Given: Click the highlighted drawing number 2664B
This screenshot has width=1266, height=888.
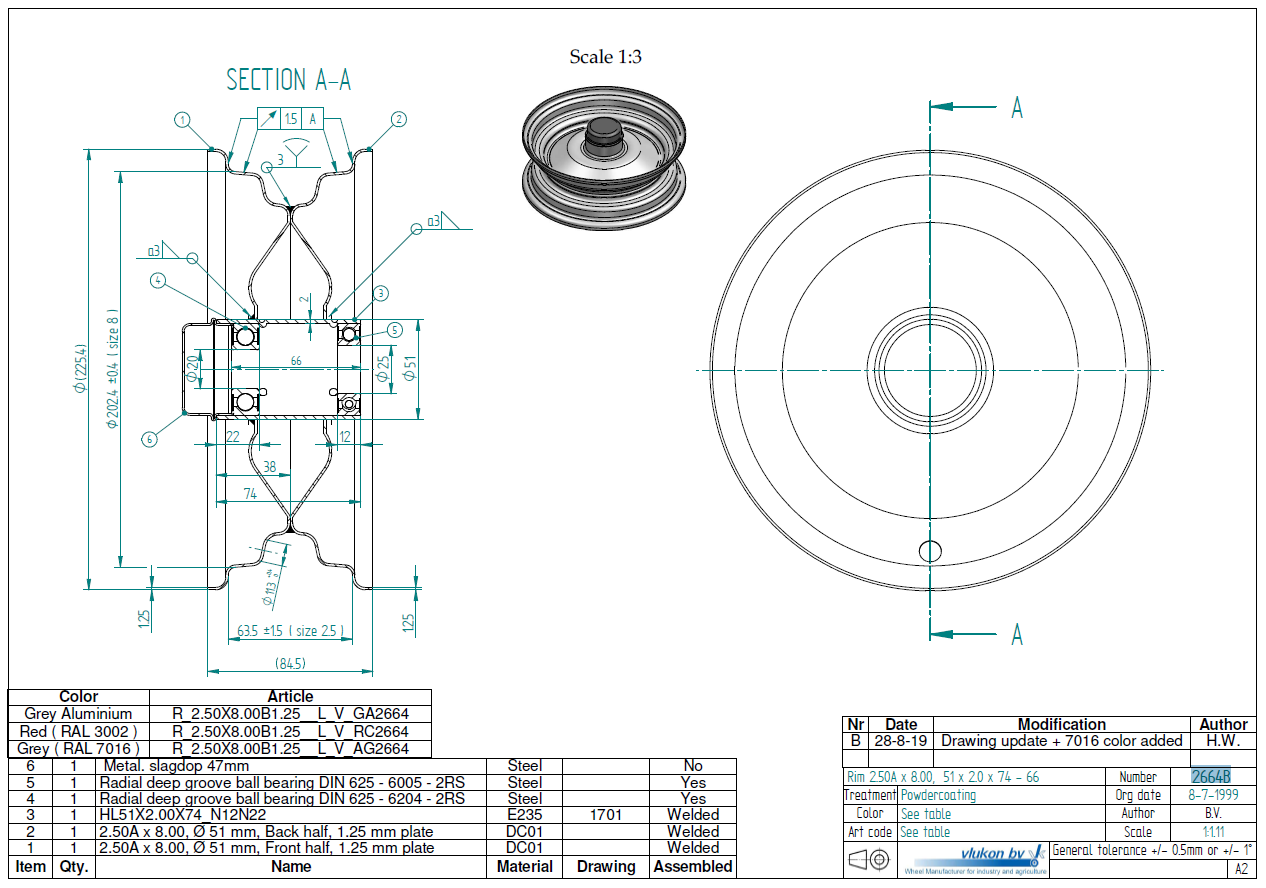Looking at the screenshot, I should point(1210,777).
